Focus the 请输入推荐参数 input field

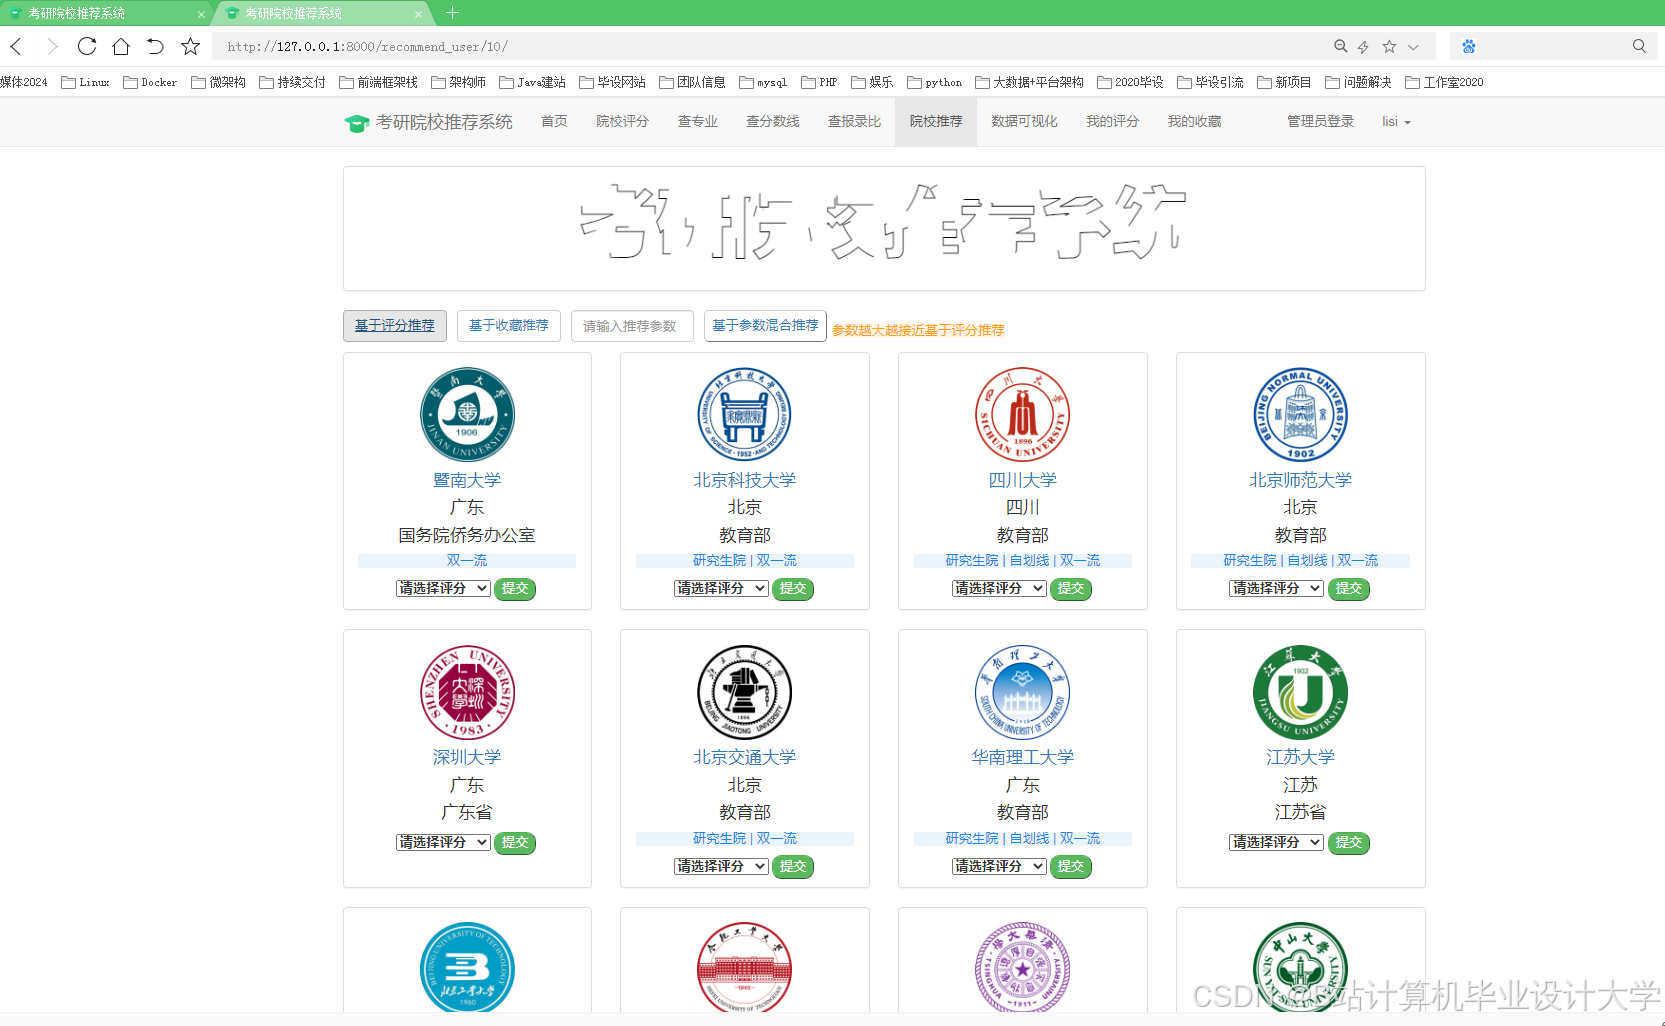tap(632, 326)
